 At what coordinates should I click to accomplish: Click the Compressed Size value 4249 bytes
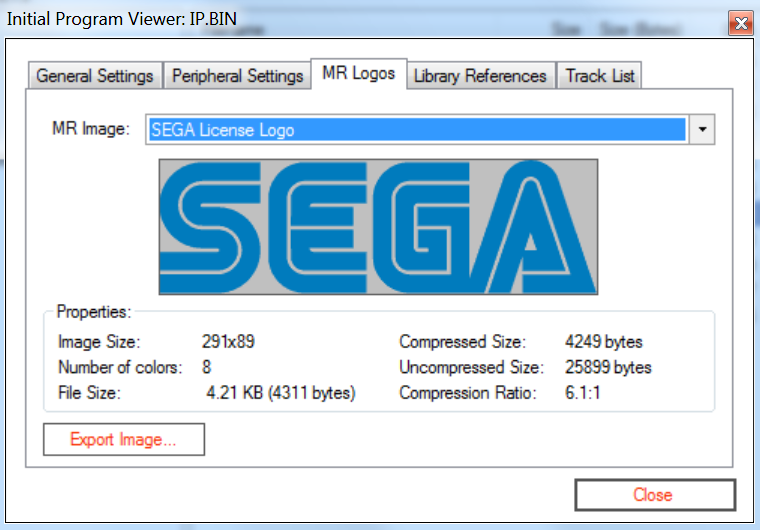[604, 342]
